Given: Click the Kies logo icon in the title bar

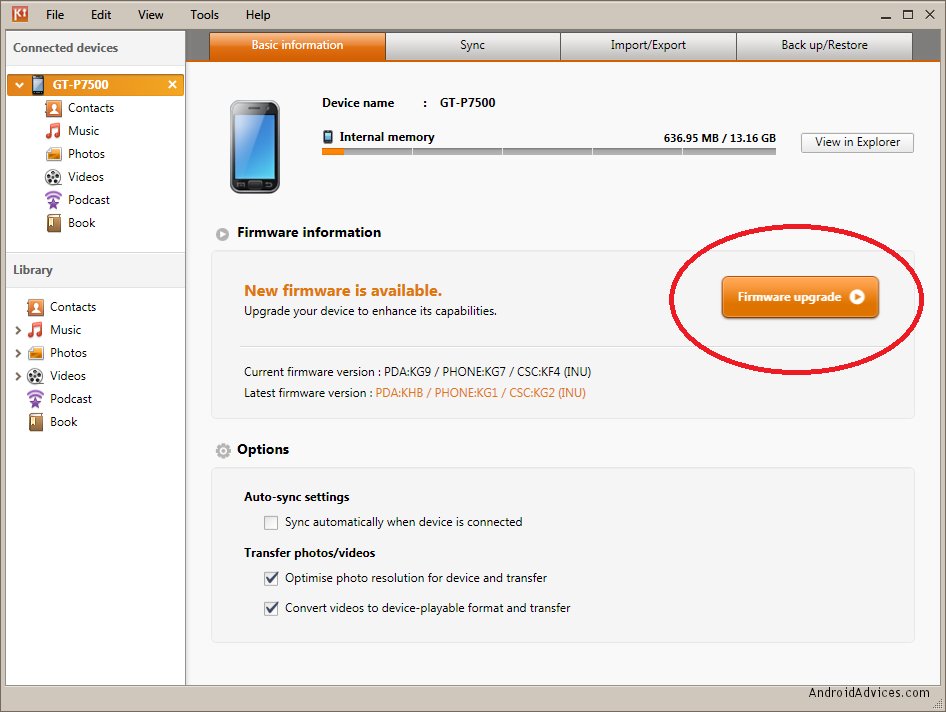Looking at the screenshot, I should pyautogui.click(x=19, y=15).
